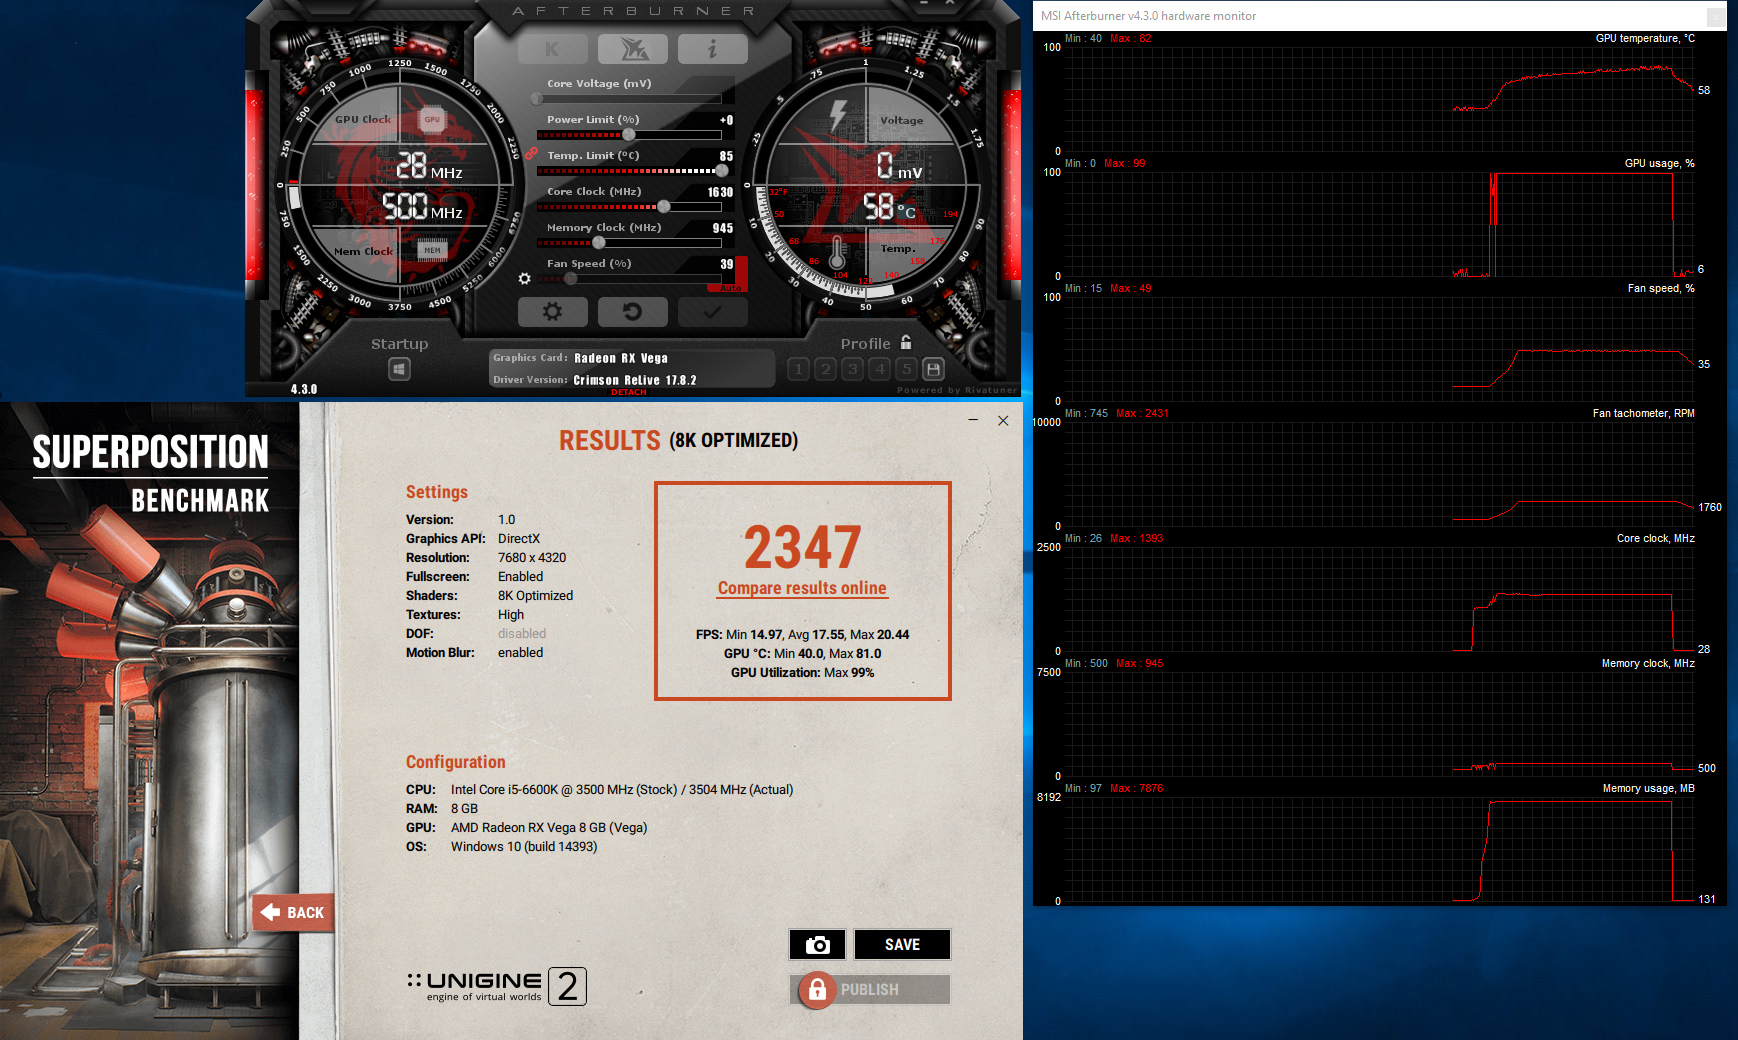The image size is (1738, 1040).
Task: Click the resolution value 7680 x 4320
Action: [532, 558]
